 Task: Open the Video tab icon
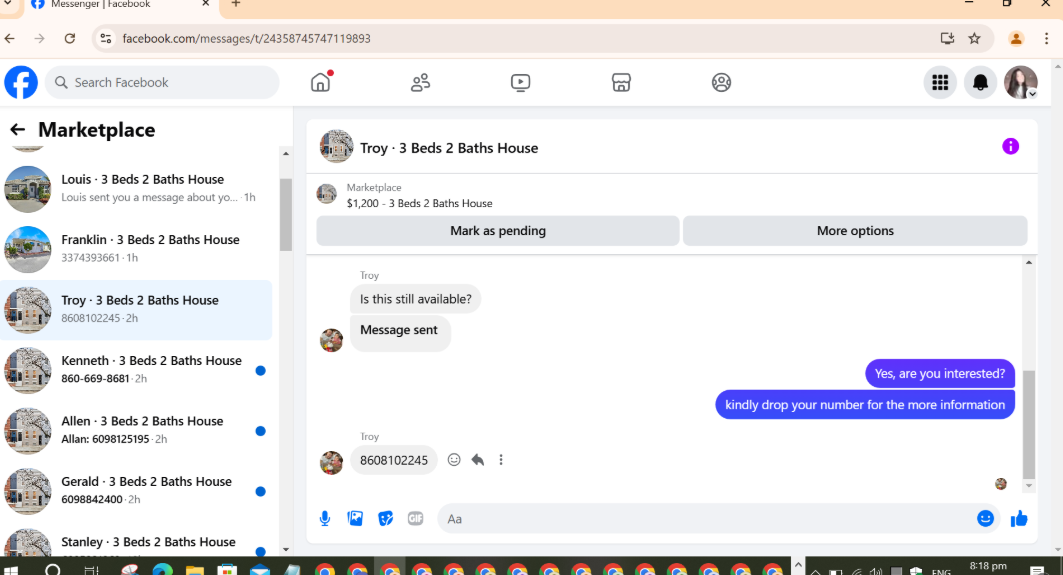tap(520, 83)
